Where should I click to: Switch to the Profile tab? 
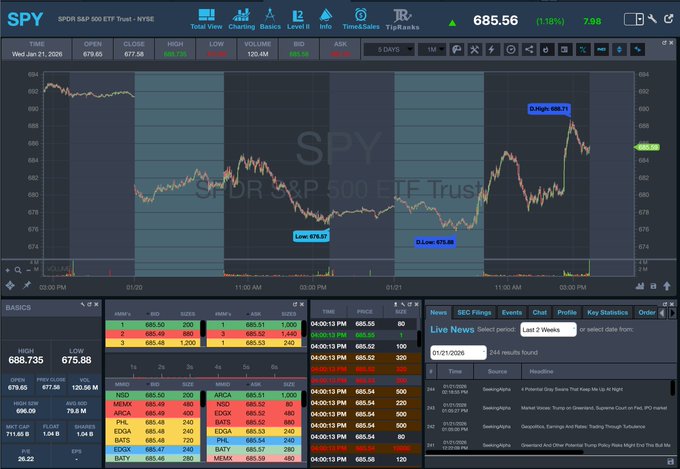pyautogui.click(x=567, y=312)
